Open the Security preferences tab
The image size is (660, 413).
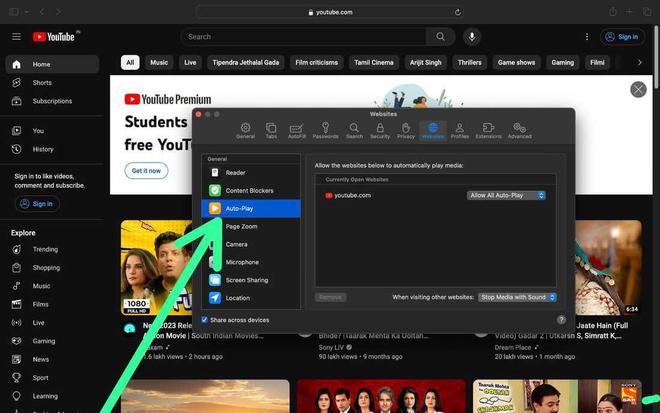tap(380, 131)
